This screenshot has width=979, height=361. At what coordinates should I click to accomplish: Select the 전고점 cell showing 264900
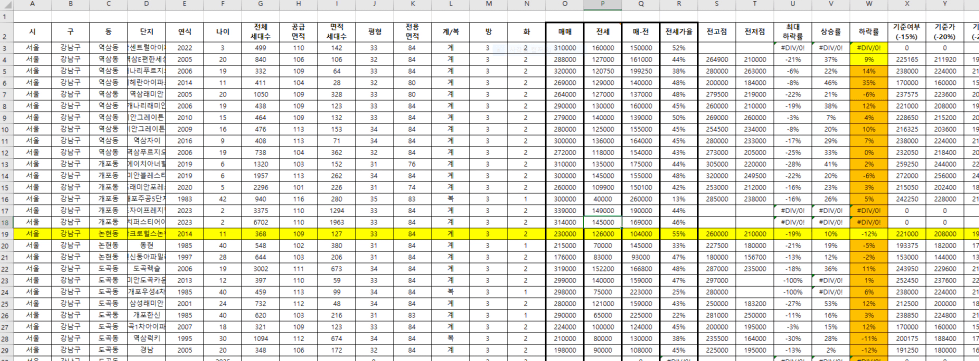pyautogui.click(x=717, y=59)
